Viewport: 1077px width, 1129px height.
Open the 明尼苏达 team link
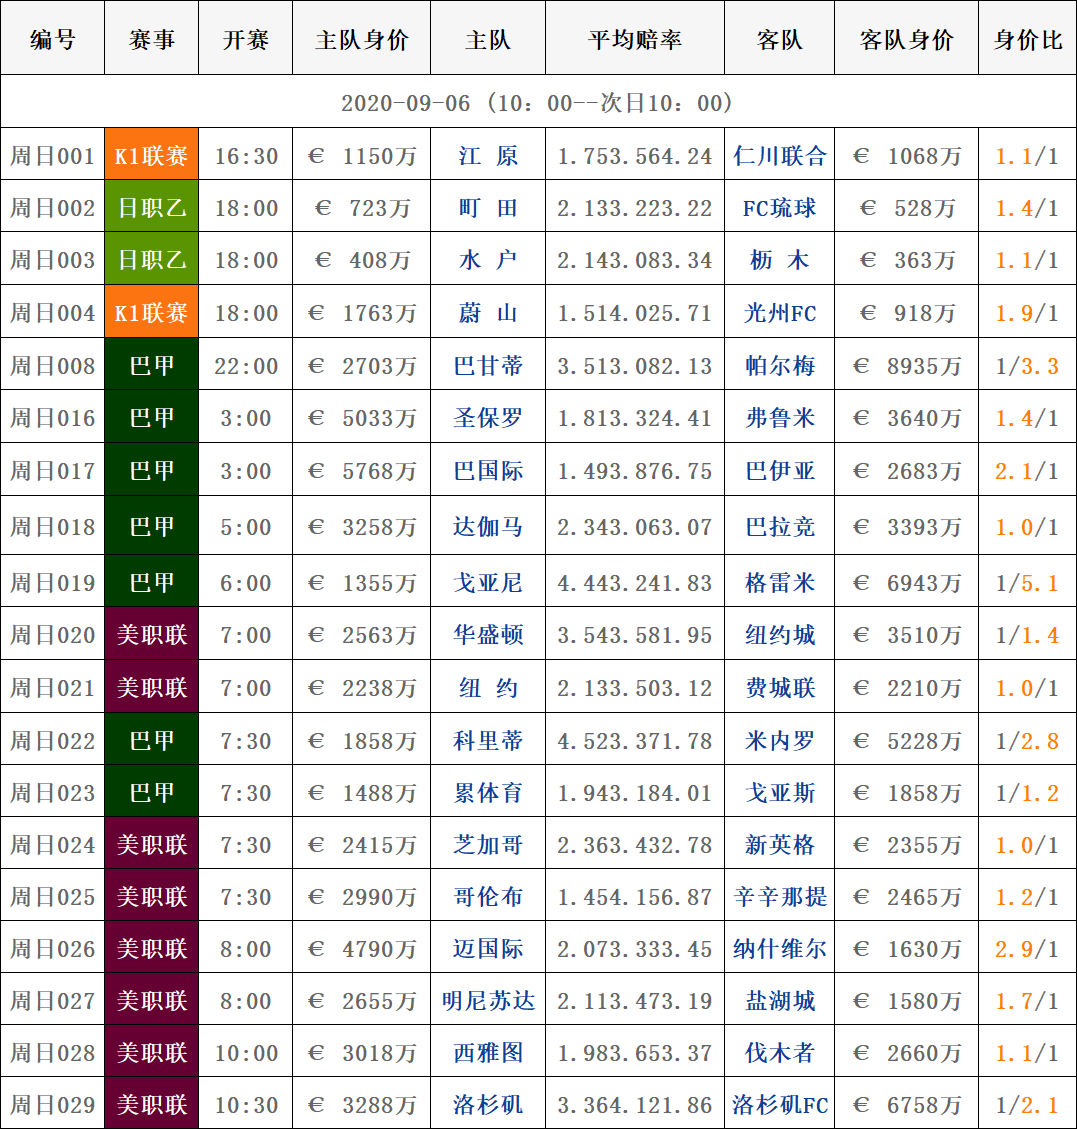pos(488,1001)
